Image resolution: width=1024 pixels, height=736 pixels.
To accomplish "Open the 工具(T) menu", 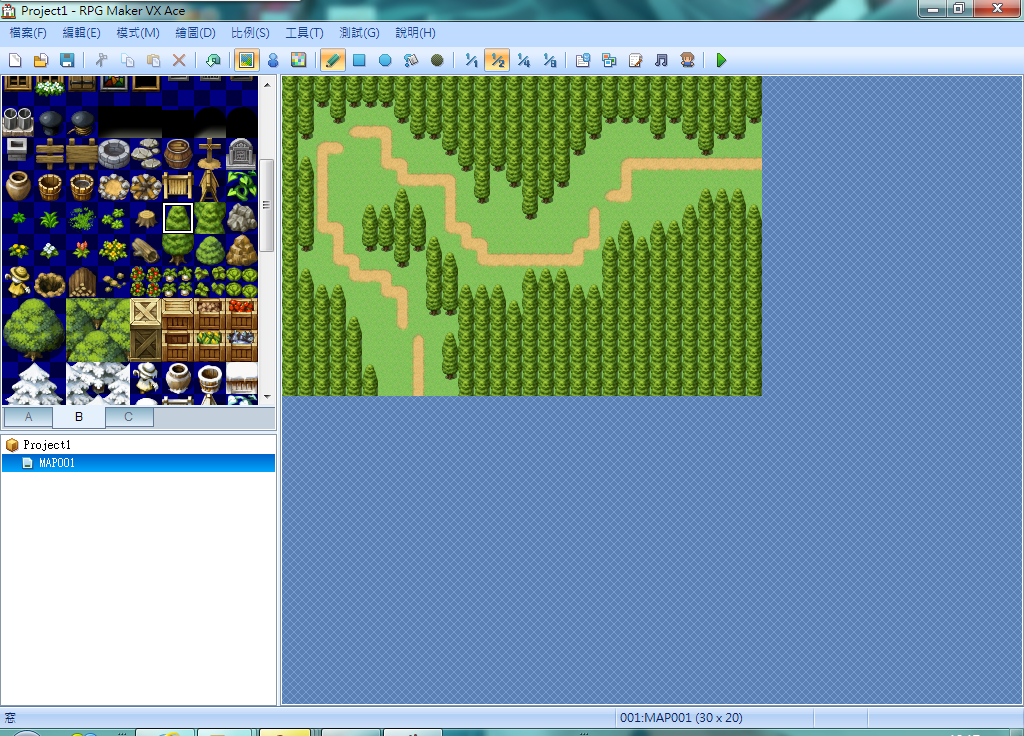I will coord(304,33).
